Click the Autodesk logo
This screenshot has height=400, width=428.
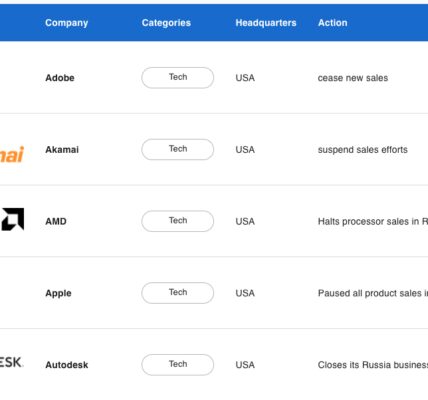click(11, 362)
